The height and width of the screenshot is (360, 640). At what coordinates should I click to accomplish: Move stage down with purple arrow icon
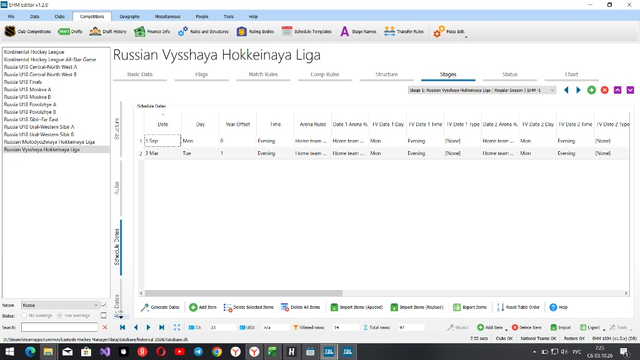(x=630, y=90)
